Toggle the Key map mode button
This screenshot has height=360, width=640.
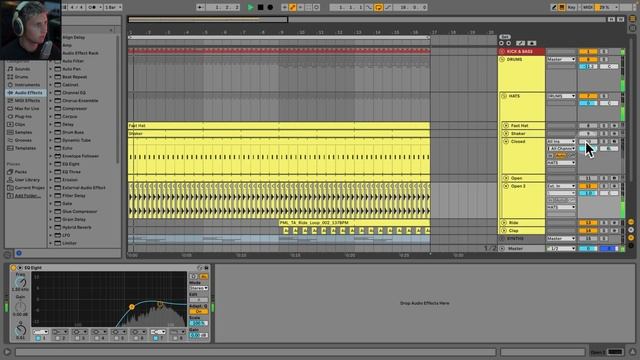pos(571,7)
